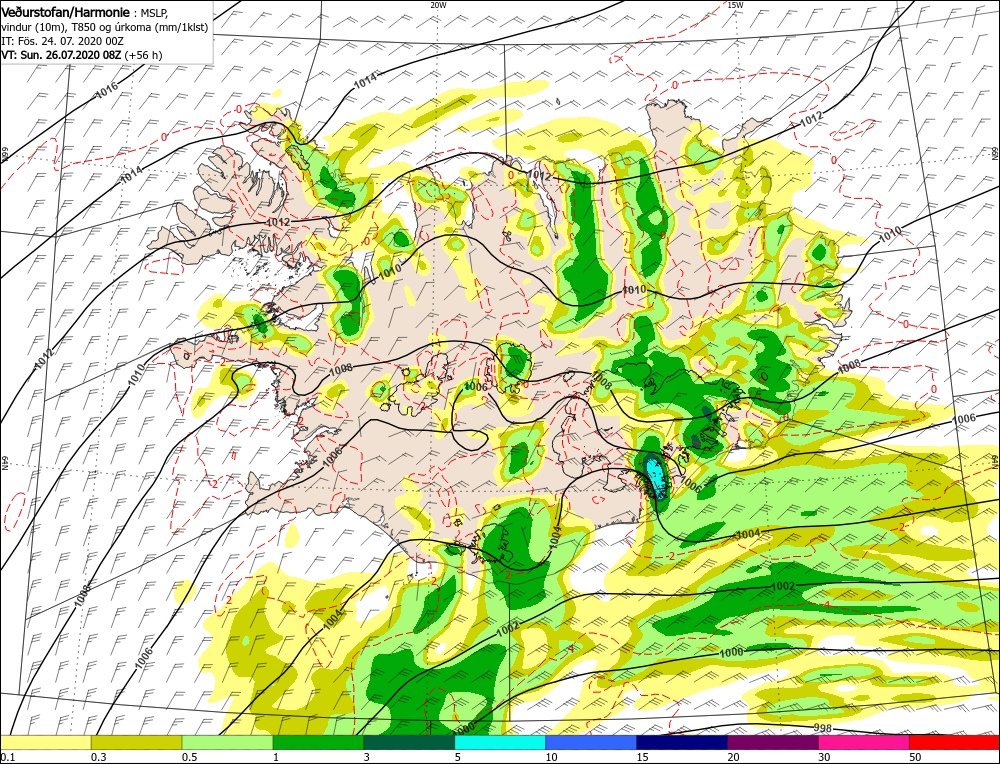Click the legend value '20'
Screen dimensions: 1000x764
tap(733, 757)
